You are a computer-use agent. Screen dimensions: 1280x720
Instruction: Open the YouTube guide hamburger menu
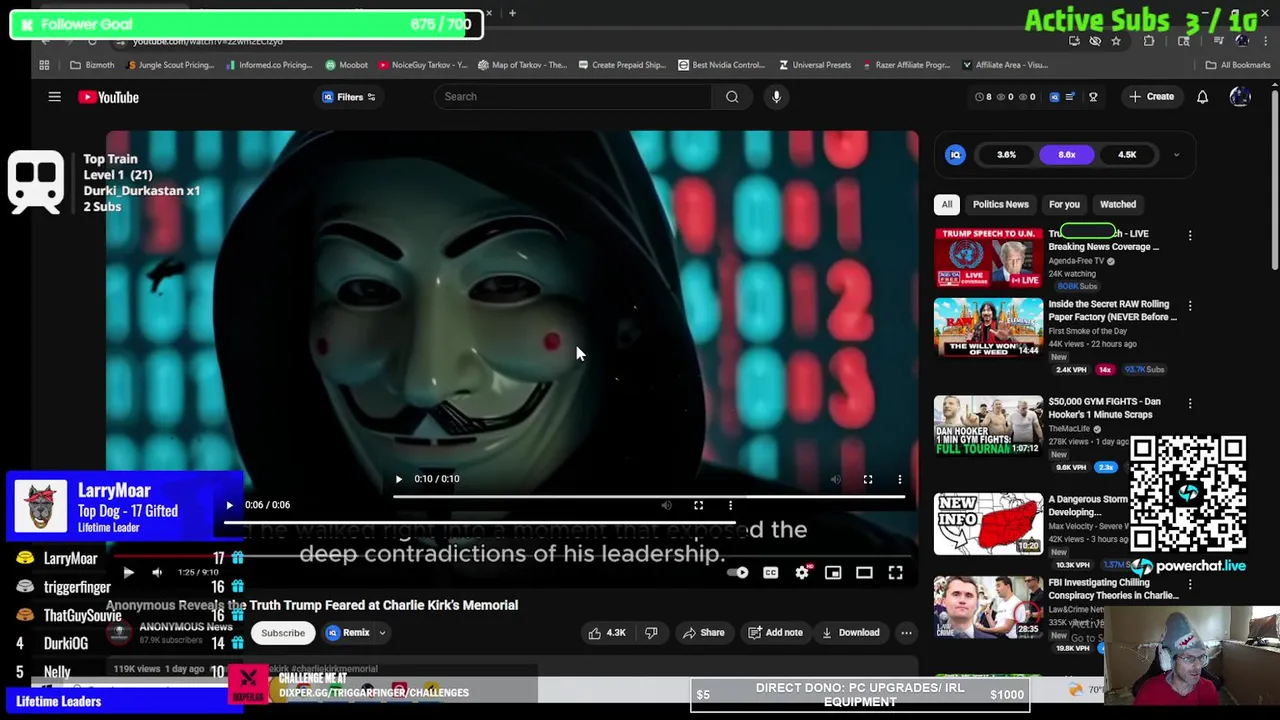pyautogui.click(x=55, y=97)
